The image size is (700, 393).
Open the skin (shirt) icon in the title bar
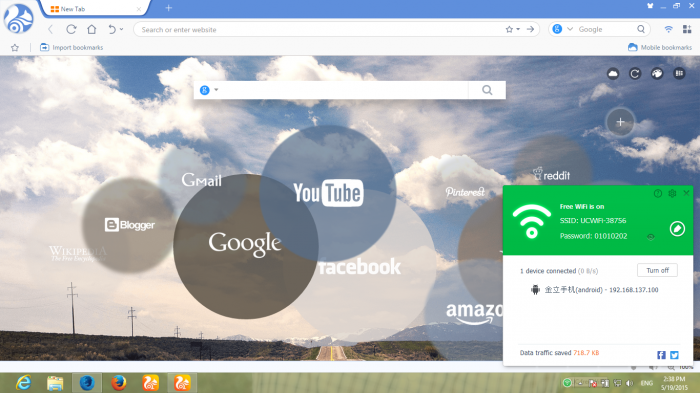[650, 6]
